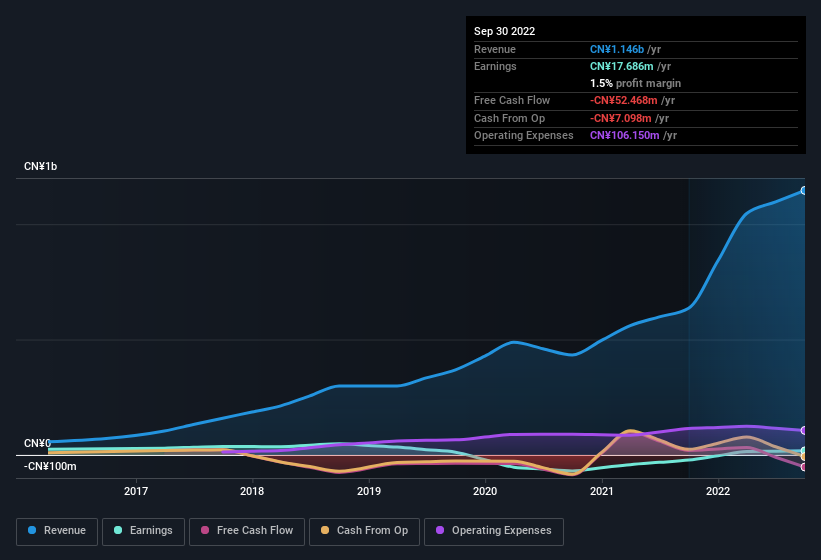Screen dimensions: 821x560
Task: Click the Earnings label in tooltip
Action: 495,66
